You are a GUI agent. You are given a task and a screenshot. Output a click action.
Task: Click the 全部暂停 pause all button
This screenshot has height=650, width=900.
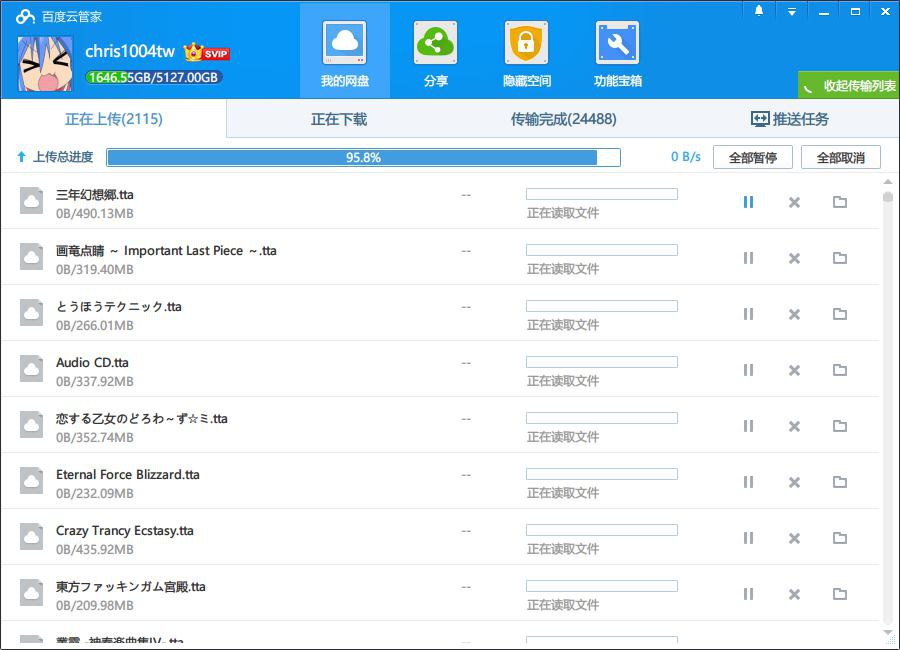[753, 157]
